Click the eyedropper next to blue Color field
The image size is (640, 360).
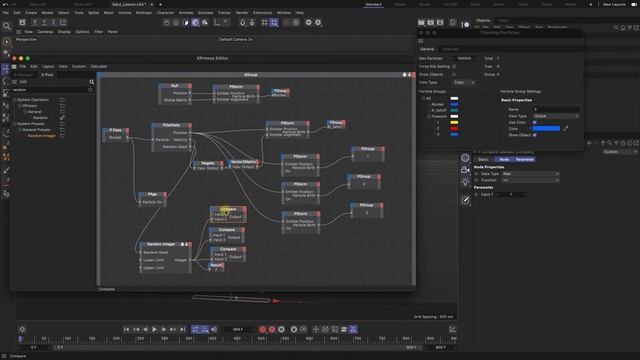(x=565, y=129)
